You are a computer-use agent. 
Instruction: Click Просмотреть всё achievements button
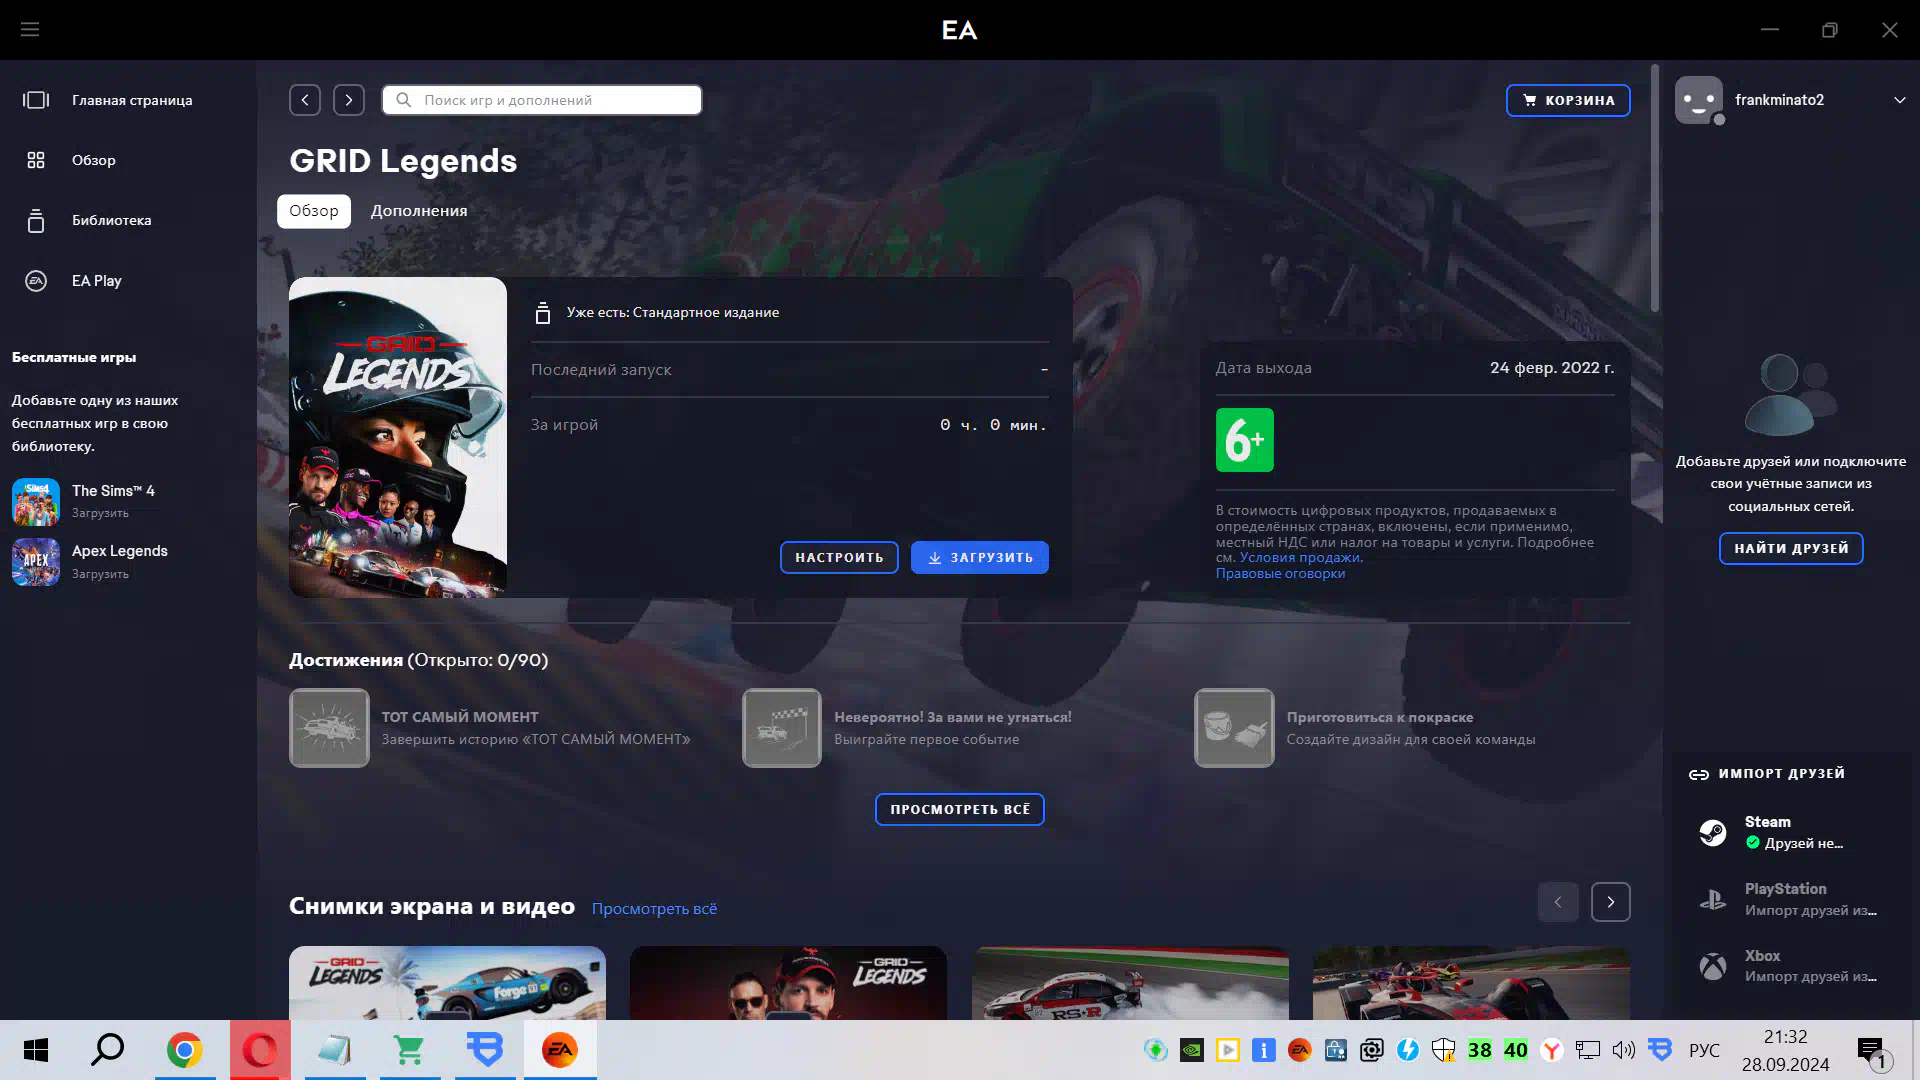(x=960, y=809)
